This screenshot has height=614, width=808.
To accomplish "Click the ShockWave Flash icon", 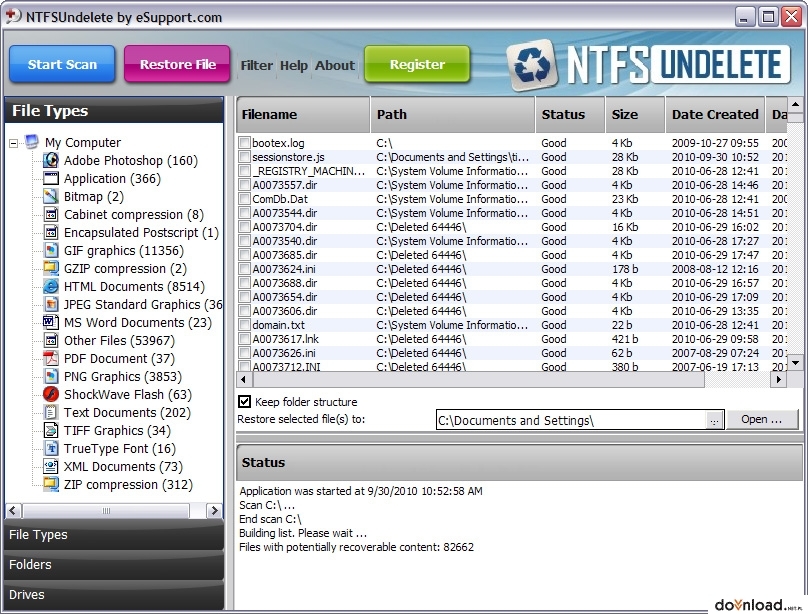I will pyautogui.click(x=50, y=395).
